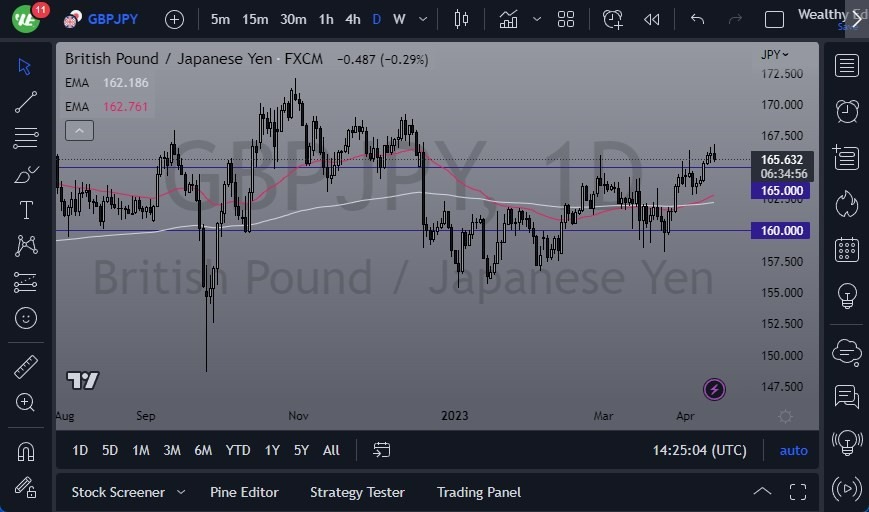Viewport: 869px width, 512px height.
Task: Open the Pine Editor tab
Action: (x=244, y=492)
